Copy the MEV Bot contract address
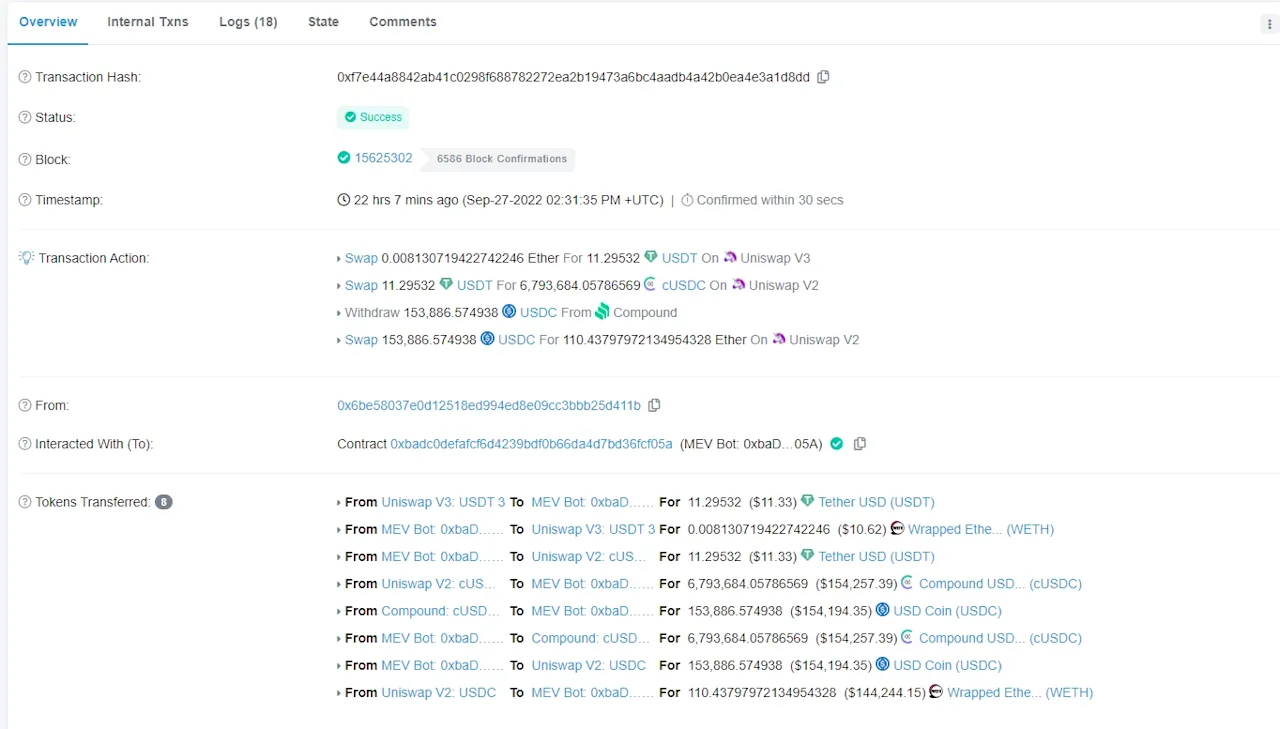The height and width of the screenshot is (729, 1280). click(859, 444)
